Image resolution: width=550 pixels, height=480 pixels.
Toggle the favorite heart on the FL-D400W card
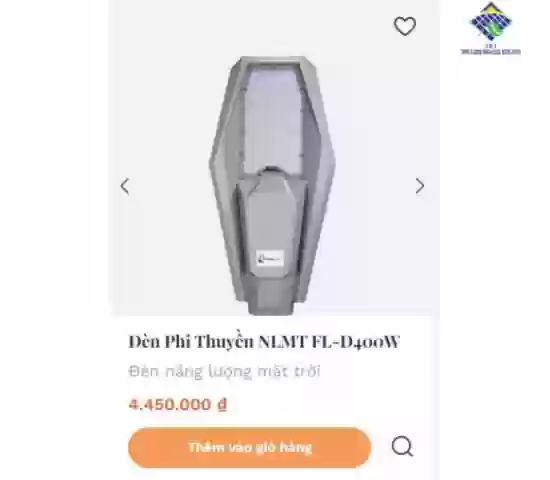point(405,26)
